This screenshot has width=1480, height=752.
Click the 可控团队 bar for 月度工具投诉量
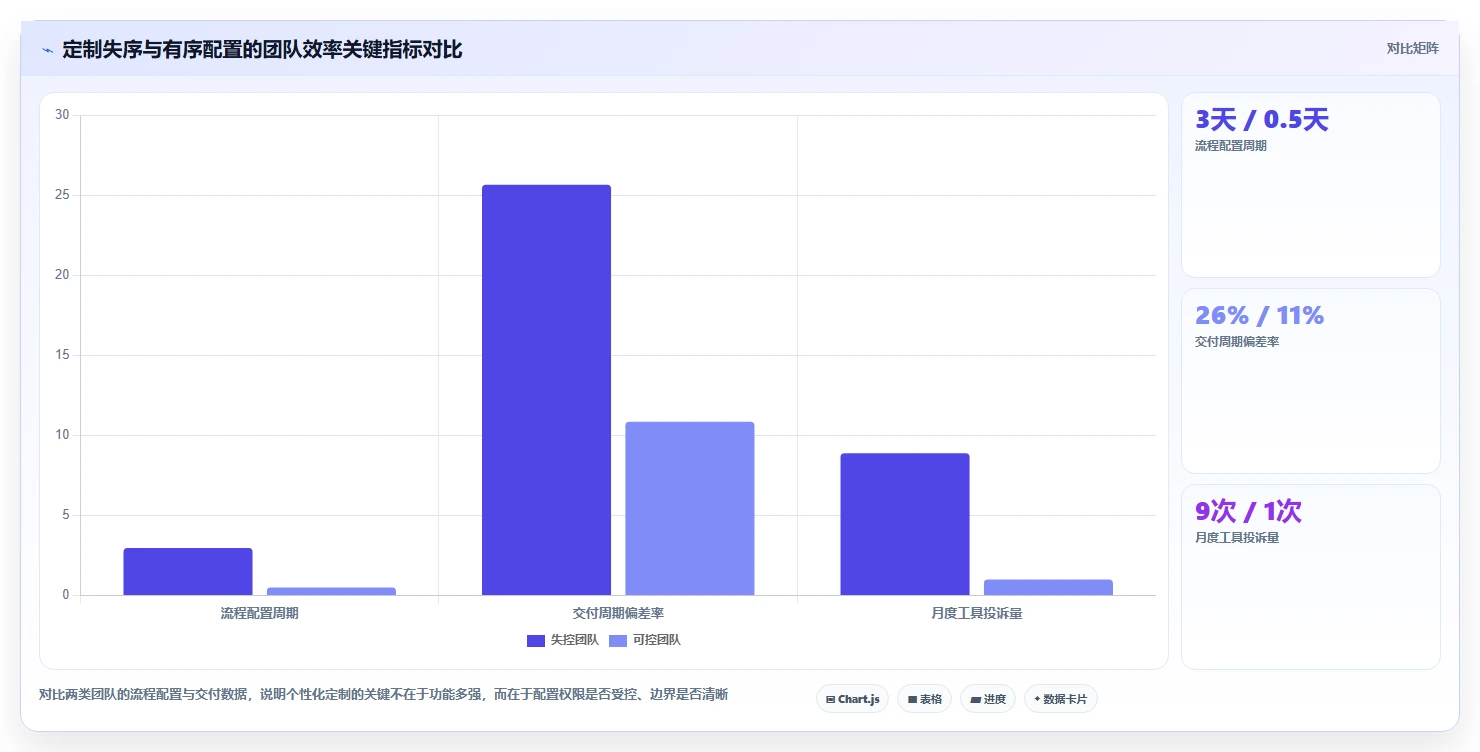pos(1048,587)
